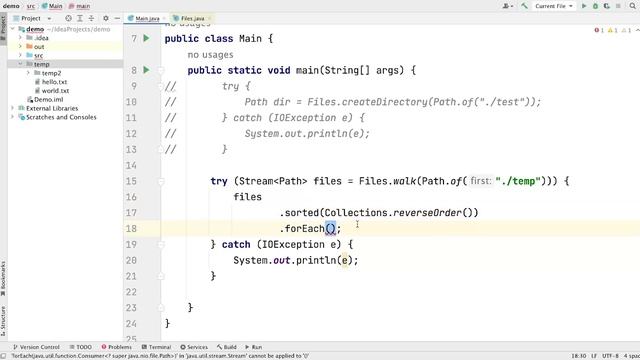Collapse the demo project root
640x360 pixels.
click(12, 29)
